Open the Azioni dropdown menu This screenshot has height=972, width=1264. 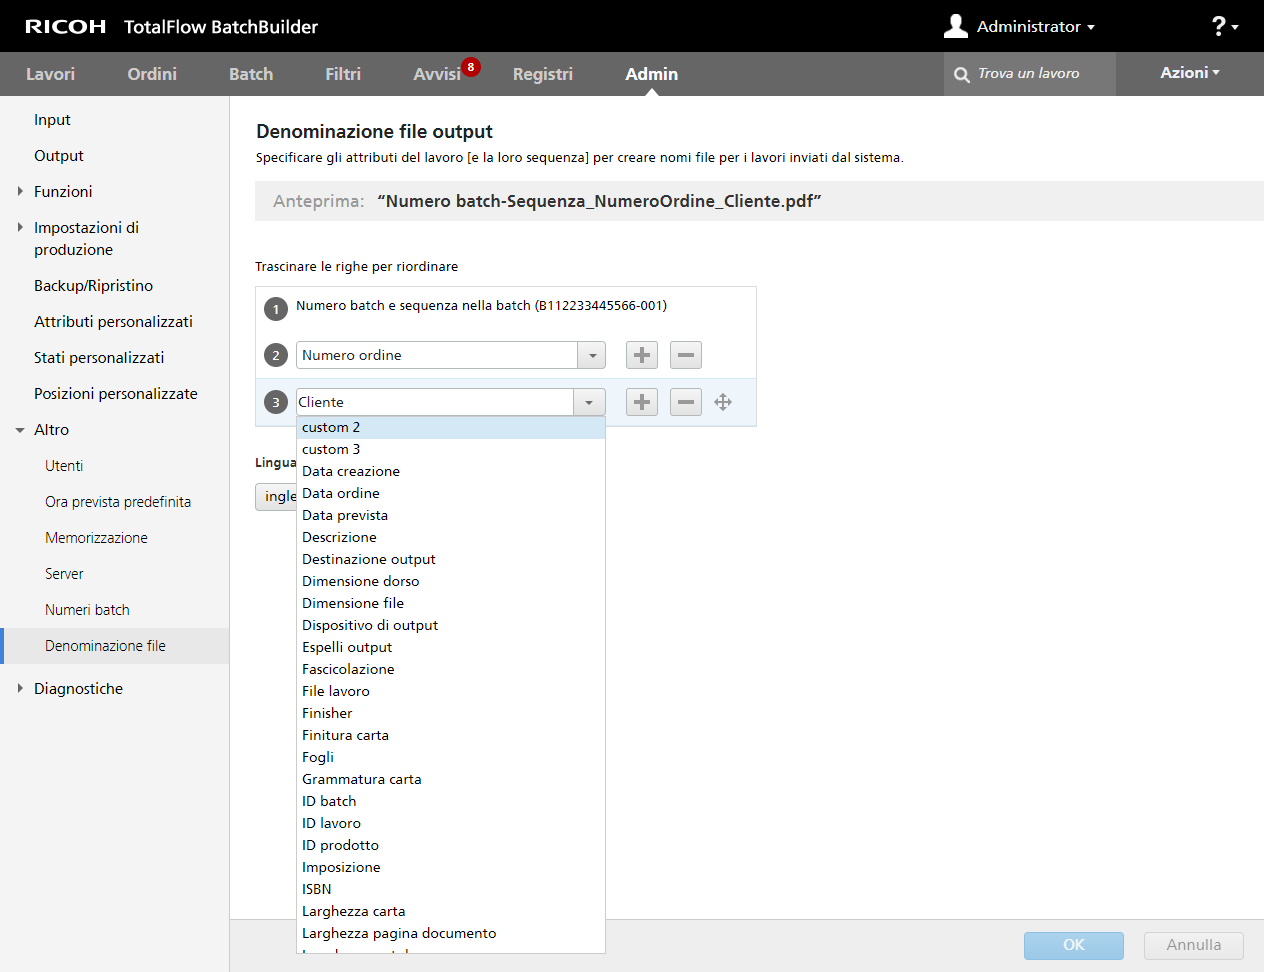coord(1189,73)
